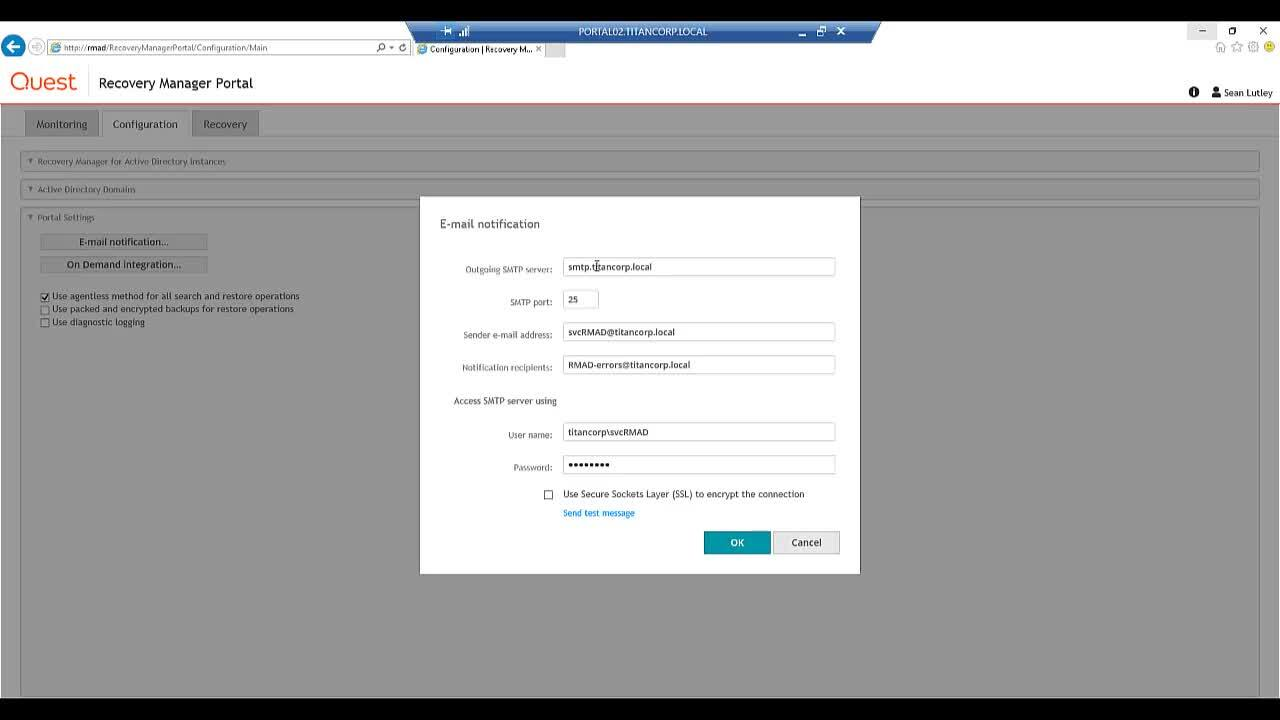Enable Use Secure Sockets Layer (SSL) encryption
The height and width of the screenshot is (720, 1280).
coord(548,494)
